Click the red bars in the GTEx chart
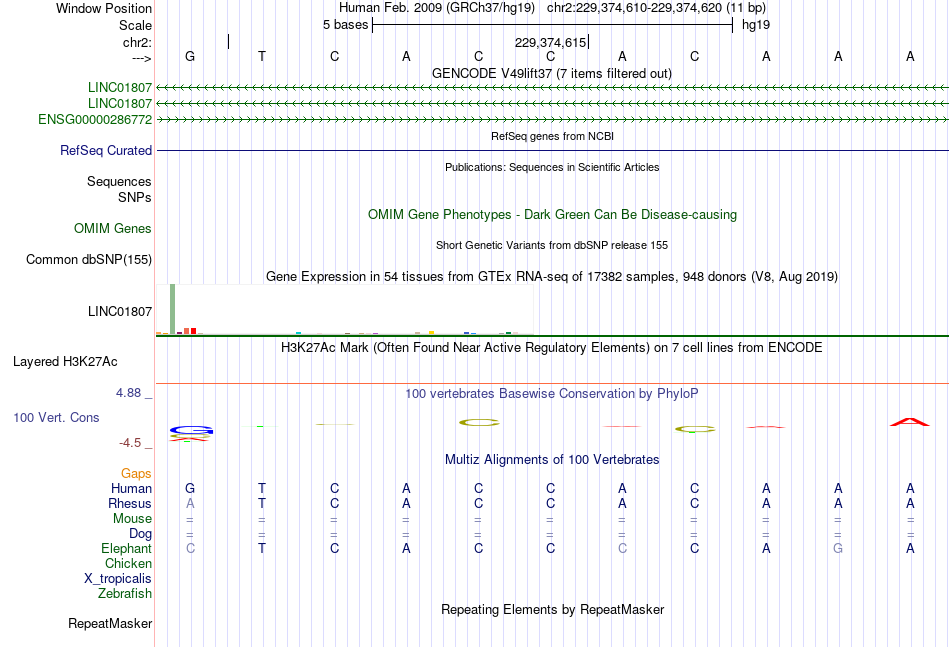950x647 pixels. tap(190, 331)
